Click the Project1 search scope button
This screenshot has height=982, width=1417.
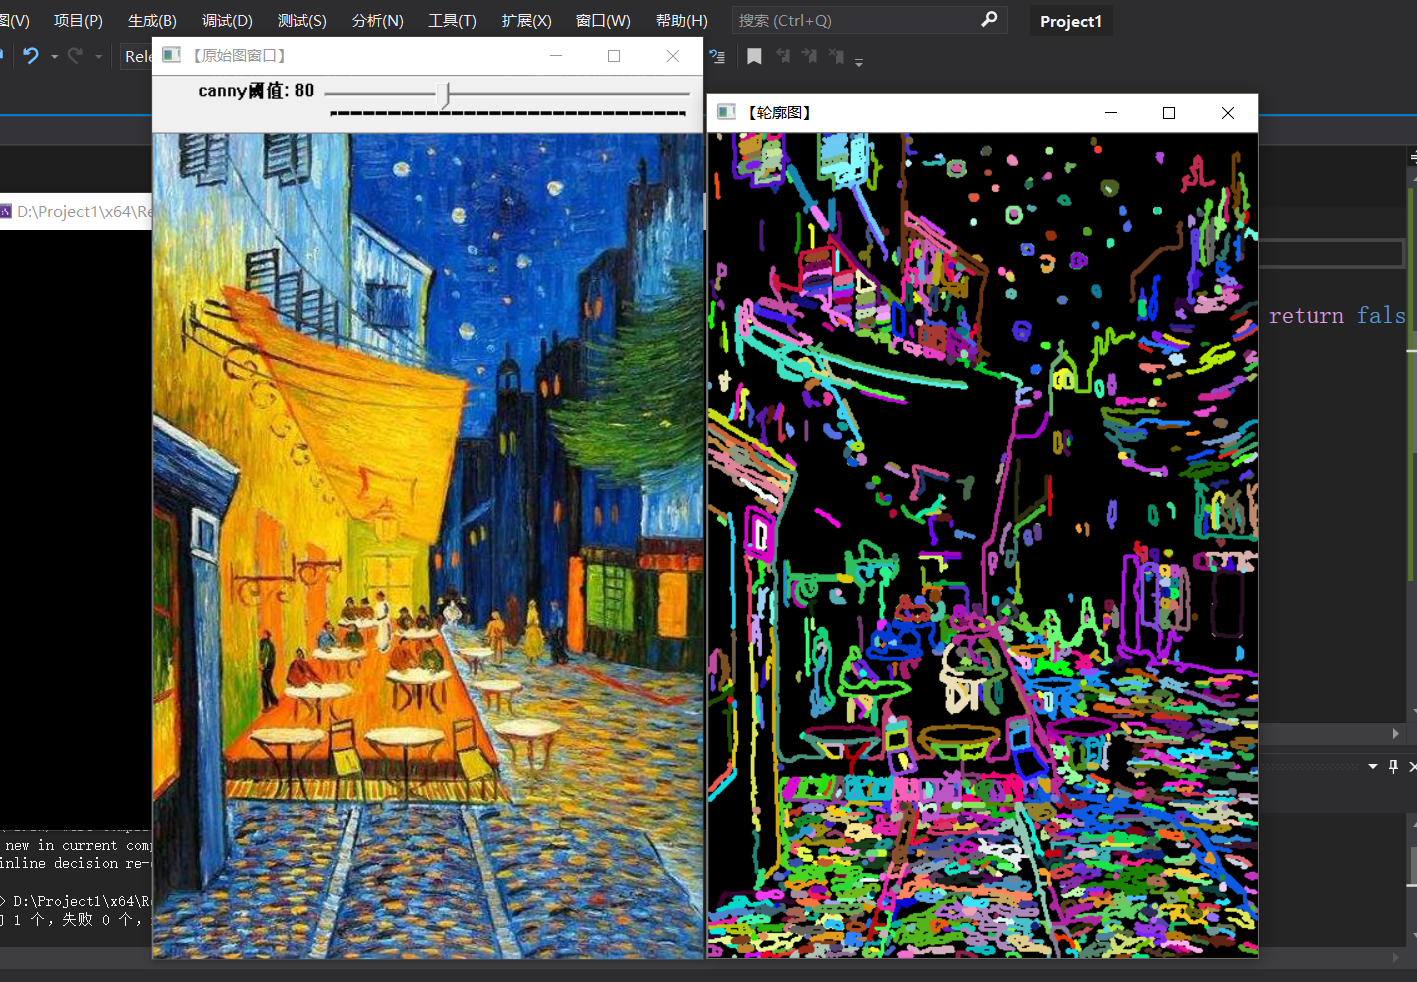coord(1071,20)
